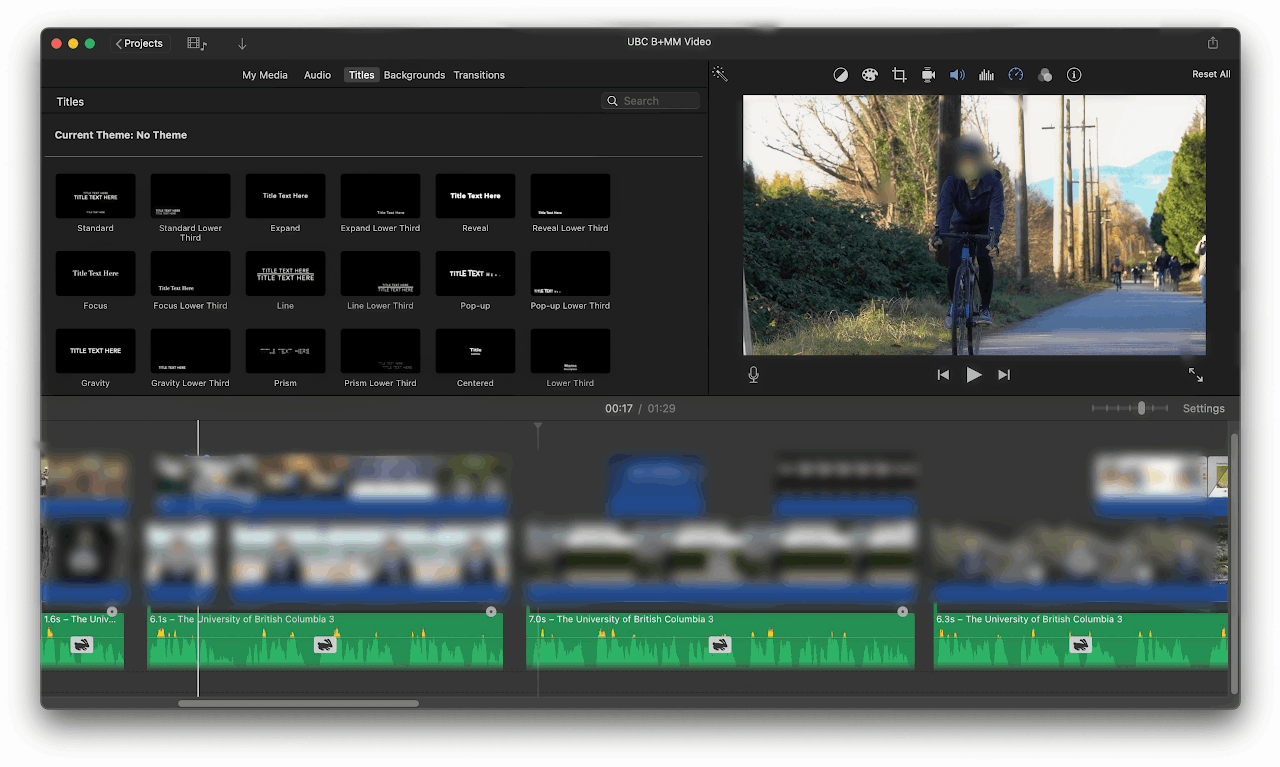
Task: Show the clip information panel
Action: pos(1074,75)
